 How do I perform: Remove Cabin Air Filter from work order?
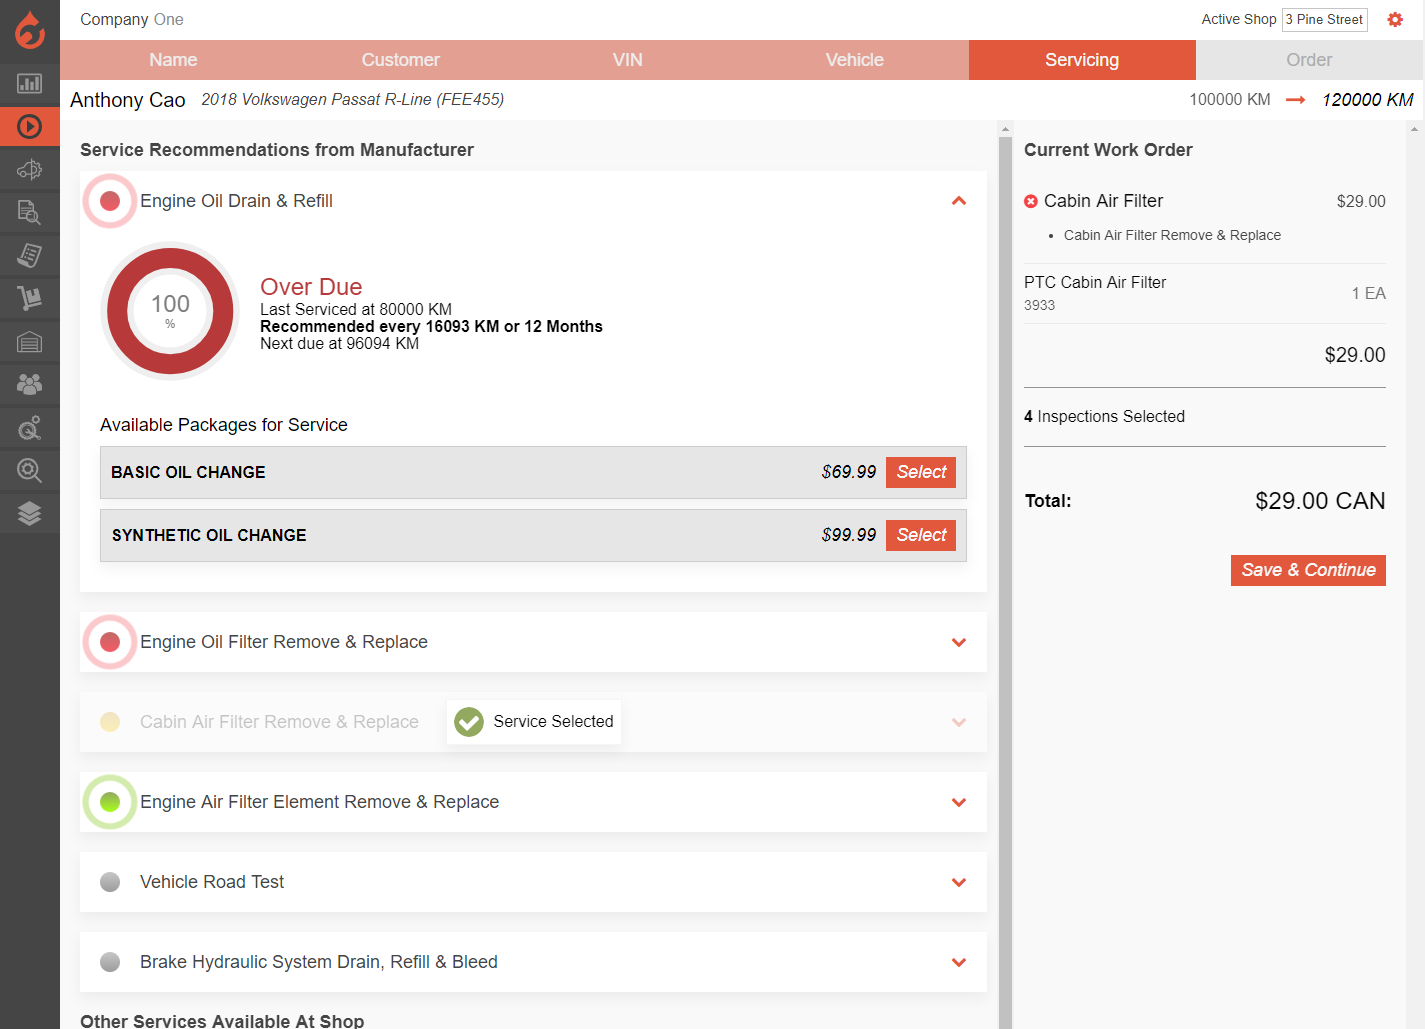click(x=1031, y=201)
